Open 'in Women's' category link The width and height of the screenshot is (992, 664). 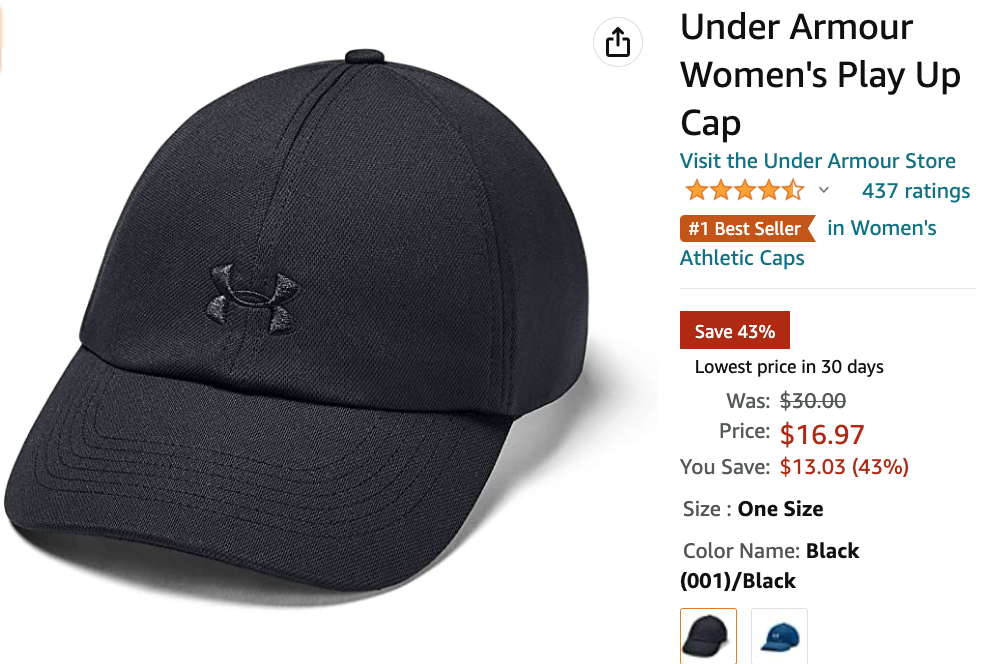click(881, 228)
